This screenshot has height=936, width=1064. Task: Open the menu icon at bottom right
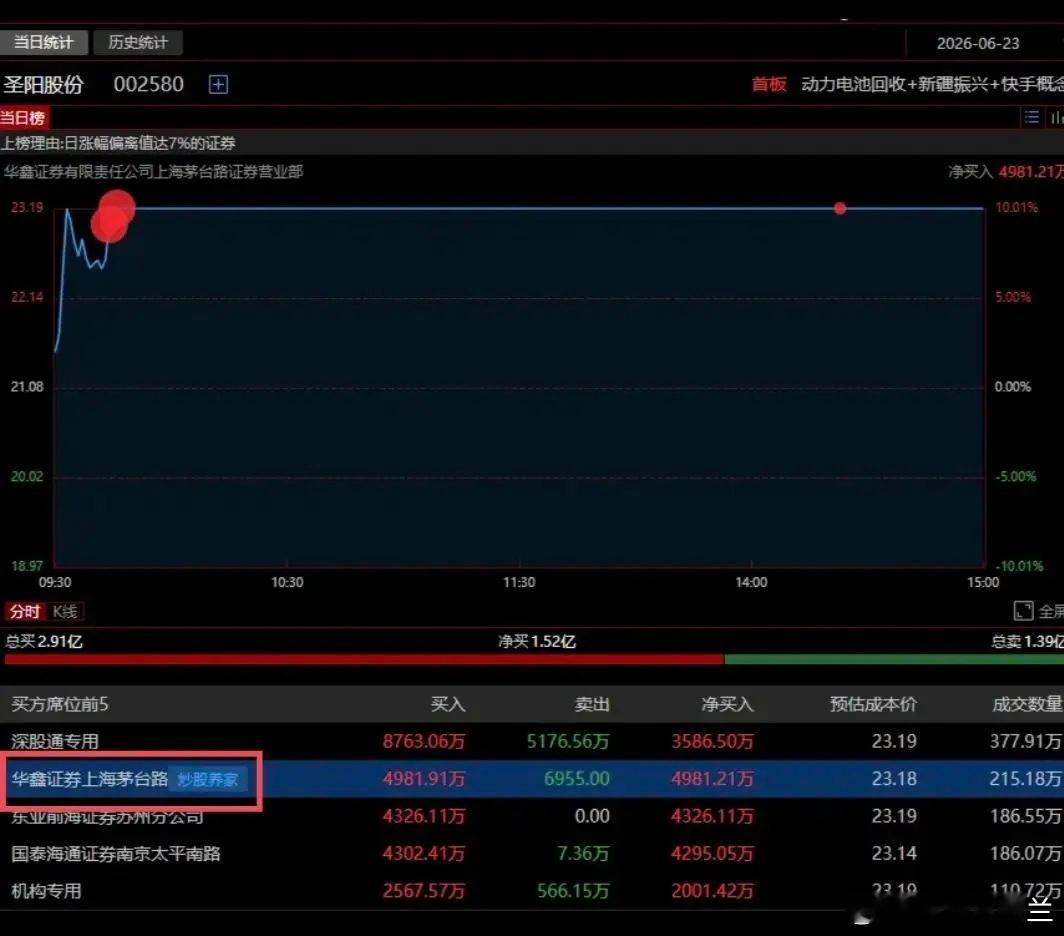point(1040,910)
